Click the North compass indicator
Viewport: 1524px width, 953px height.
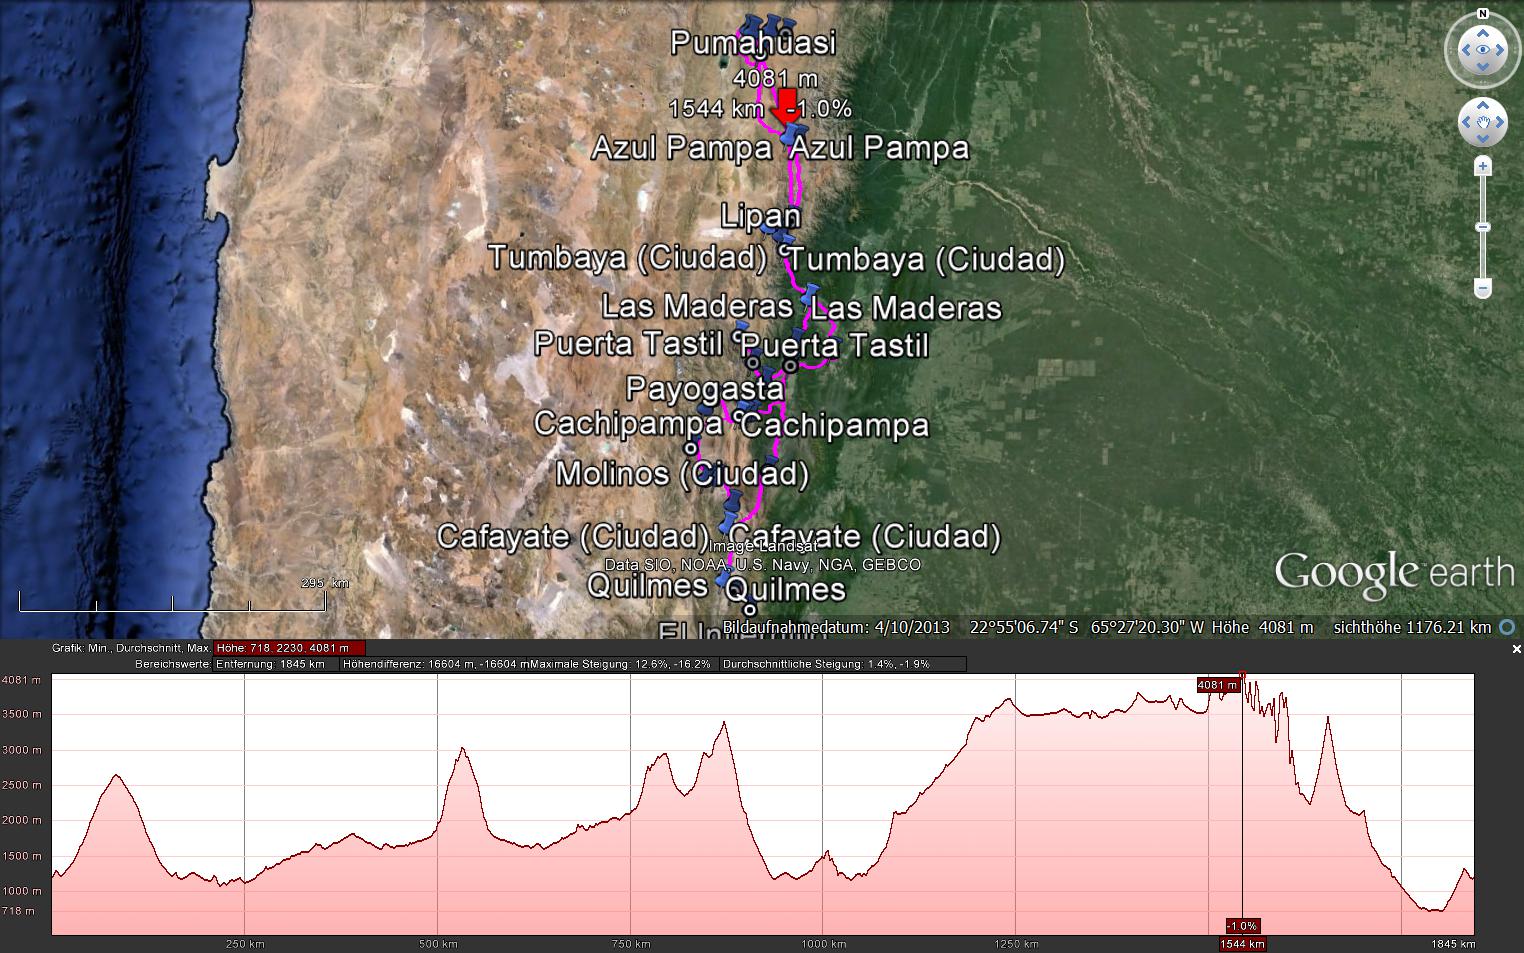1483,14
